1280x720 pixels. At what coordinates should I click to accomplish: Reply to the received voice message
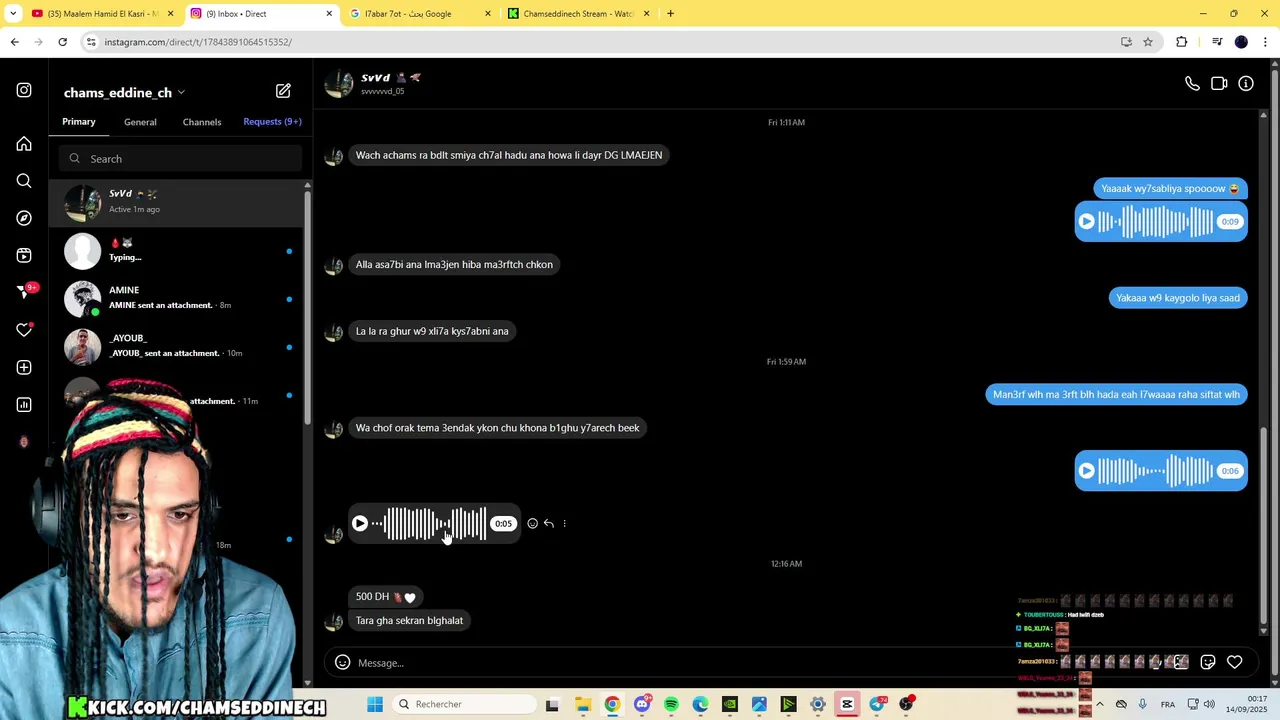pyautogui.click(x=548, y=523)
